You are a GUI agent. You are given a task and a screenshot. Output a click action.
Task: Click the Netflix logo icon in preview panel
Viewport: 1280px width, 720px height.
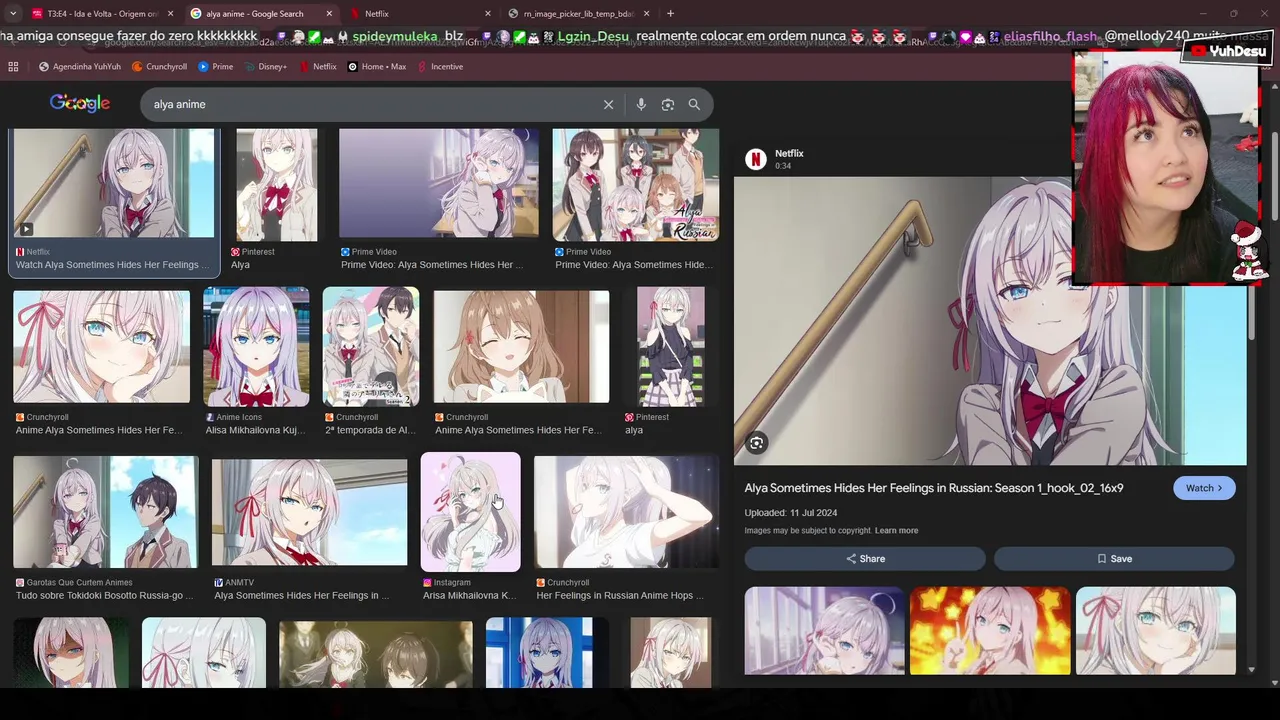click(x=756, y=159)
